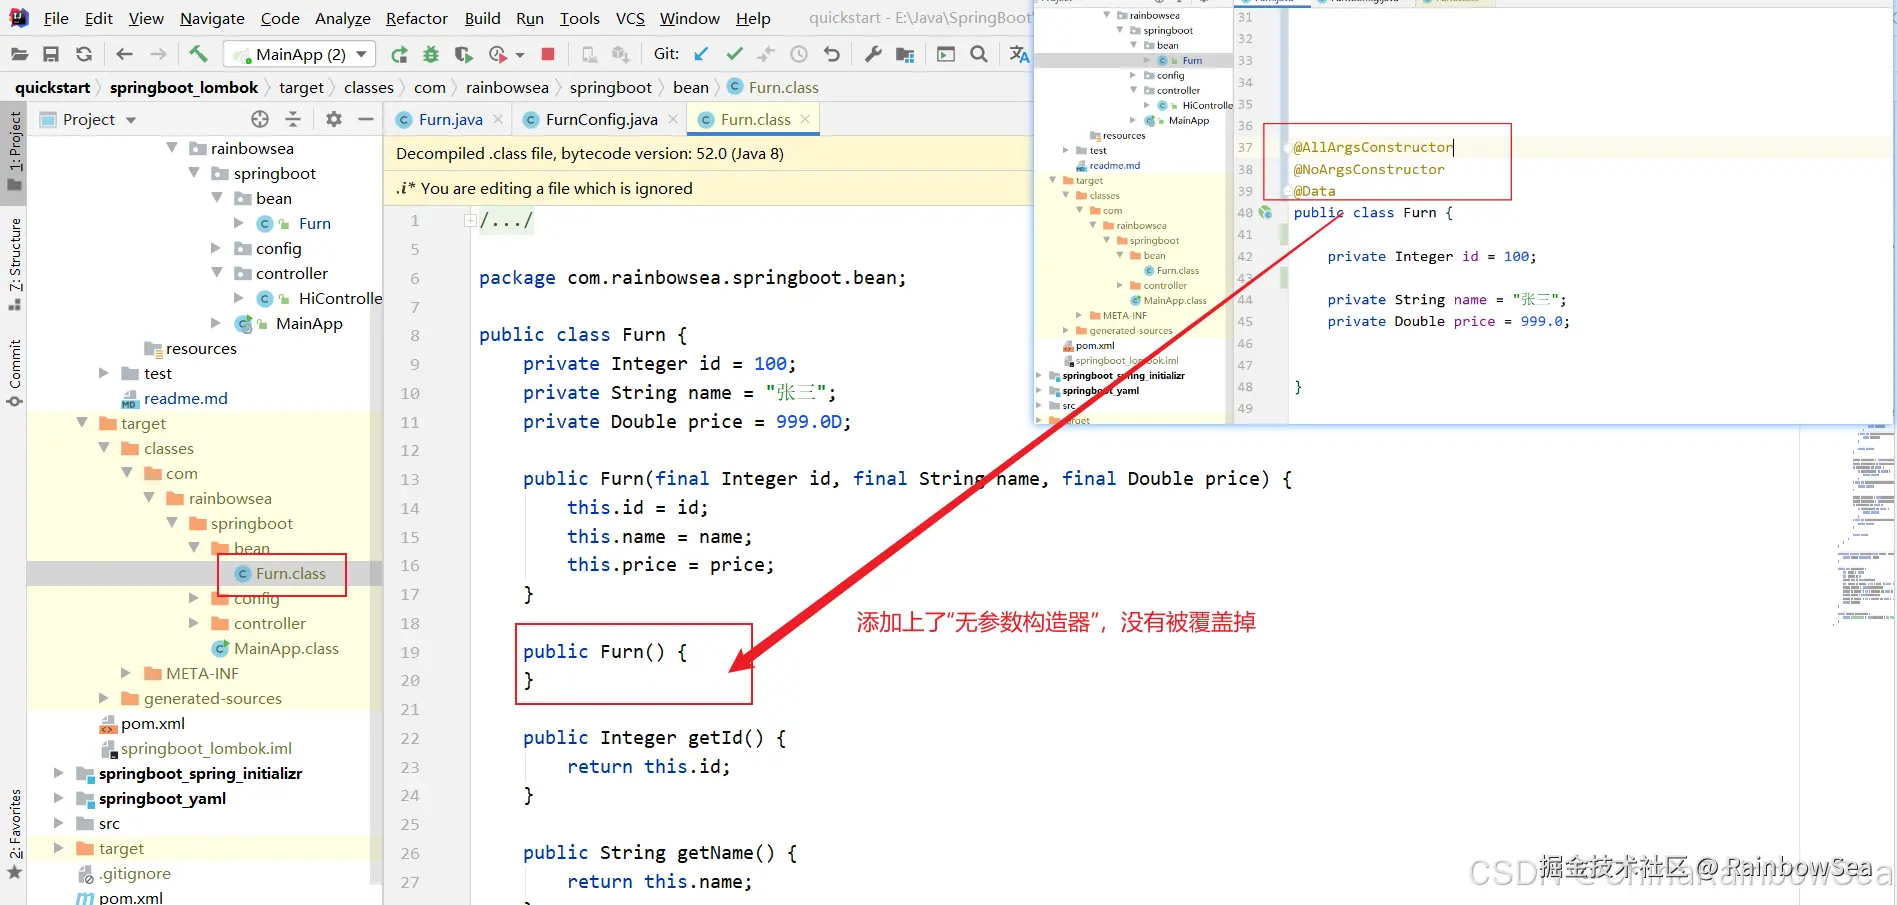Open the File menu
The image size is (1897, 905).
(x=56, y=18)
